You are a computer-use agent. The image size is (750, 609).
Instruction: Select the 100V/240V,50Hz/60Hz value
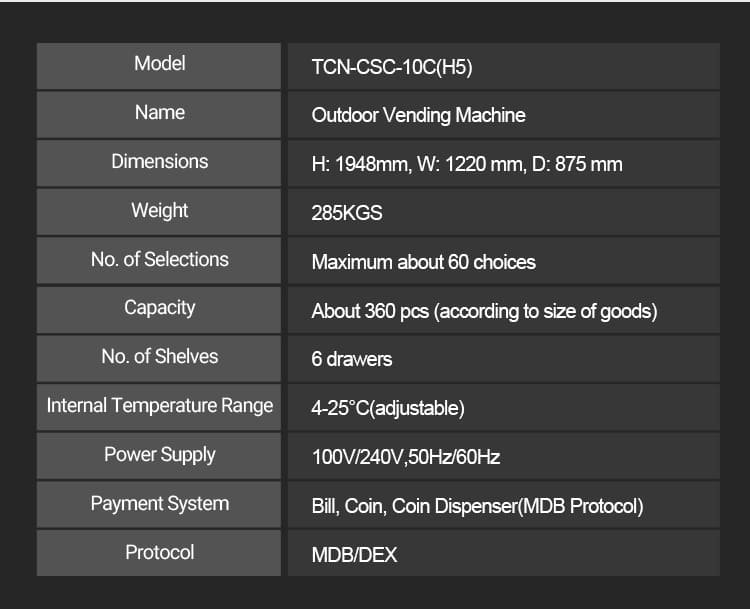coord(405,457)
